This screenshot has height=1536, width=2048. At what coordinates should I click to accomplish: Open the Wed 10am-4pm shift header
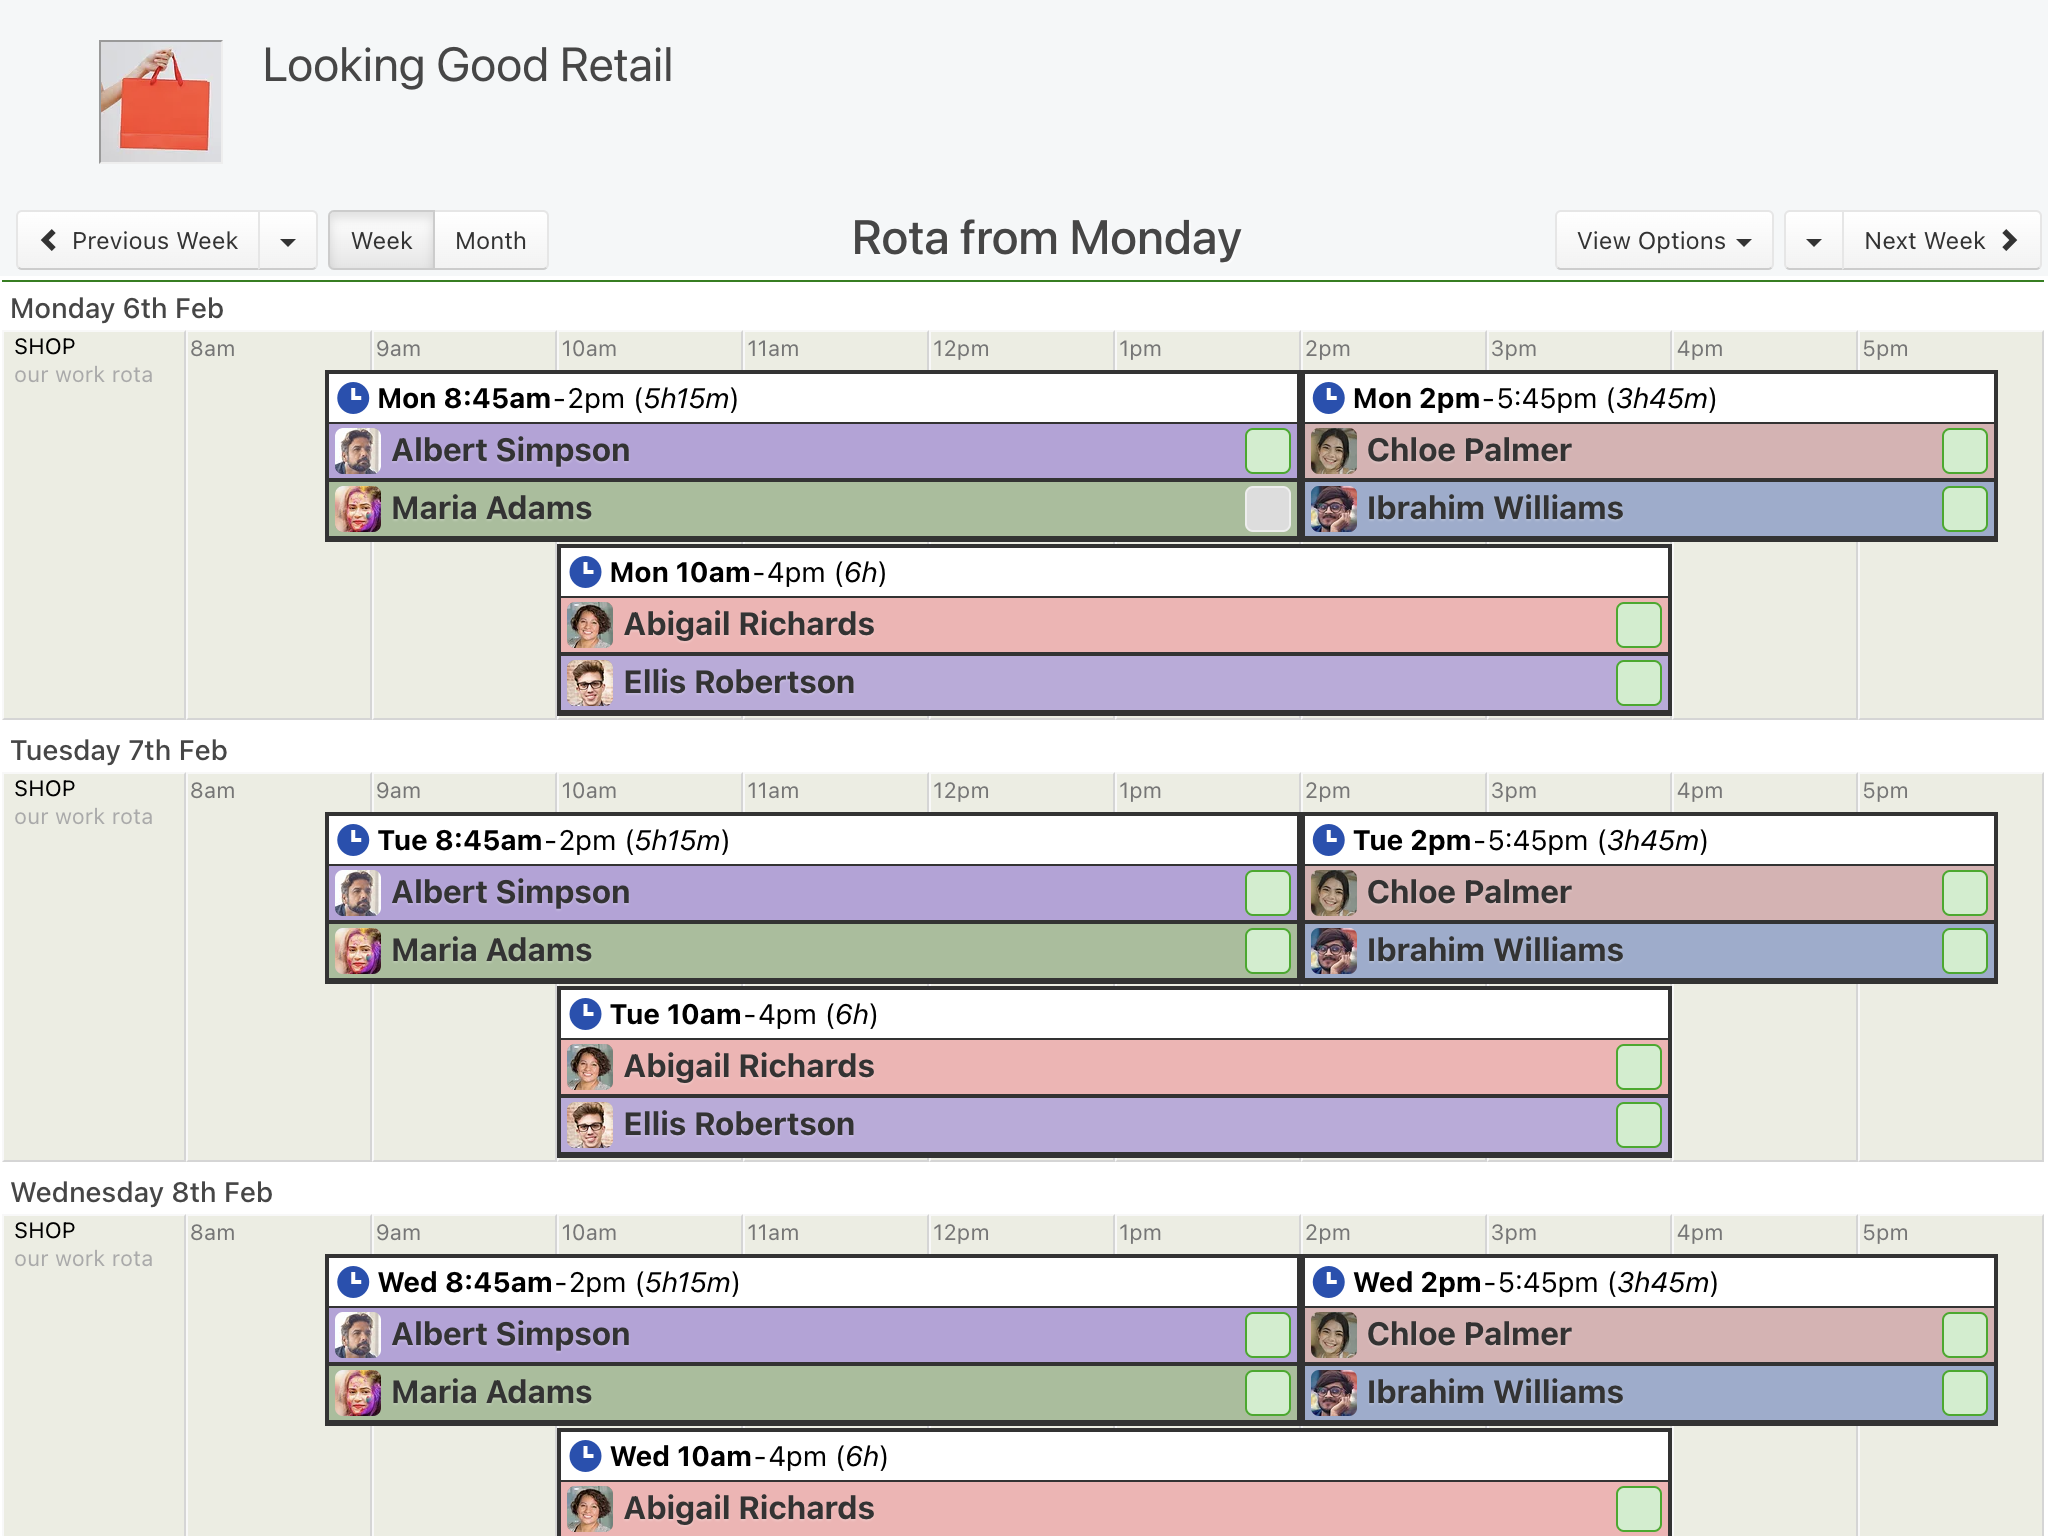point(1114,1456)
